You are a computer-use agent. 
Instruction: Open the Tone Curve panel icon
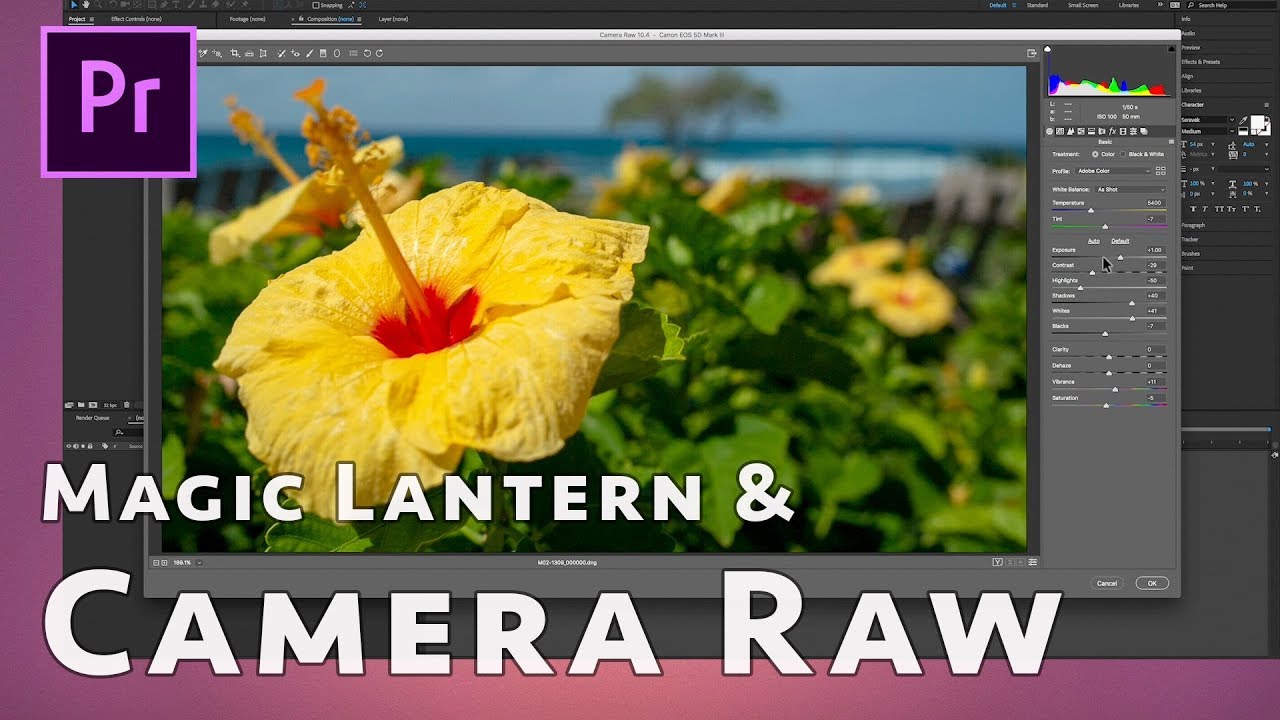click(1060, 131)
